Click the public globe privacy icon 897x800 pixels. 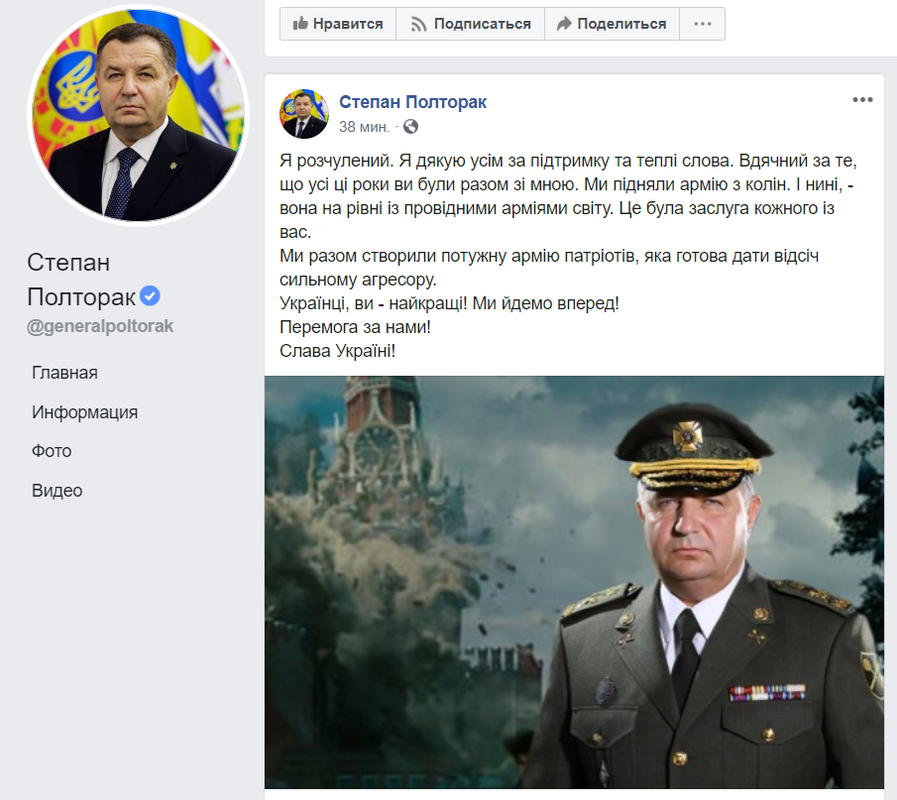(410, 126)
